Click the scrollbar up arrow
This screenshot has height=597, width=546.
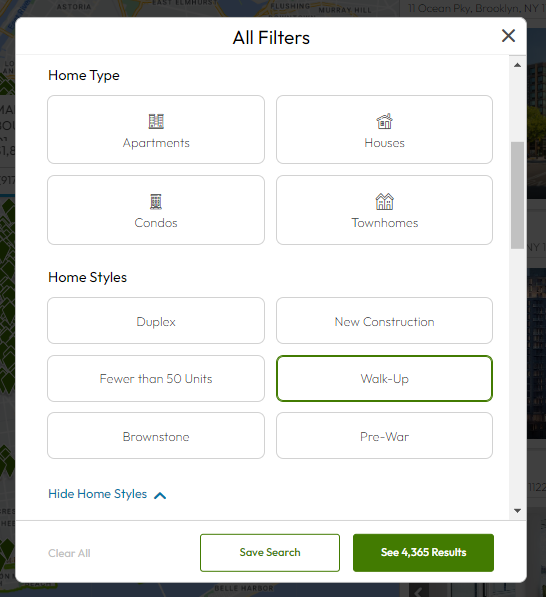(517, 65)
